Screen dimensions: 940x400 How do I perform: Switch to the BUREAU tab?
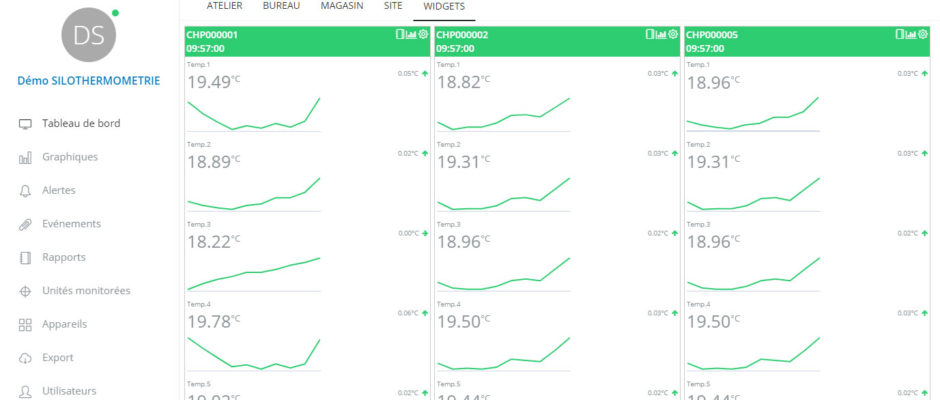click(x=281, y=6)
